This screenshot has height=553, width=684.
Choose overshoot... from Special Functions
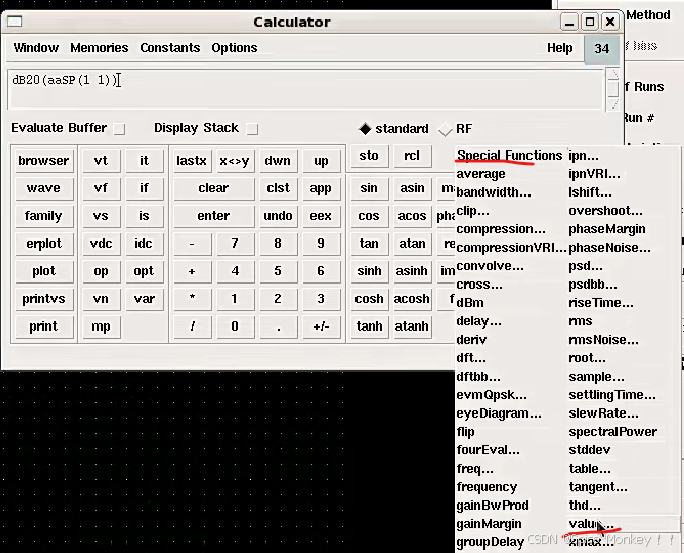tap(605, 211)
